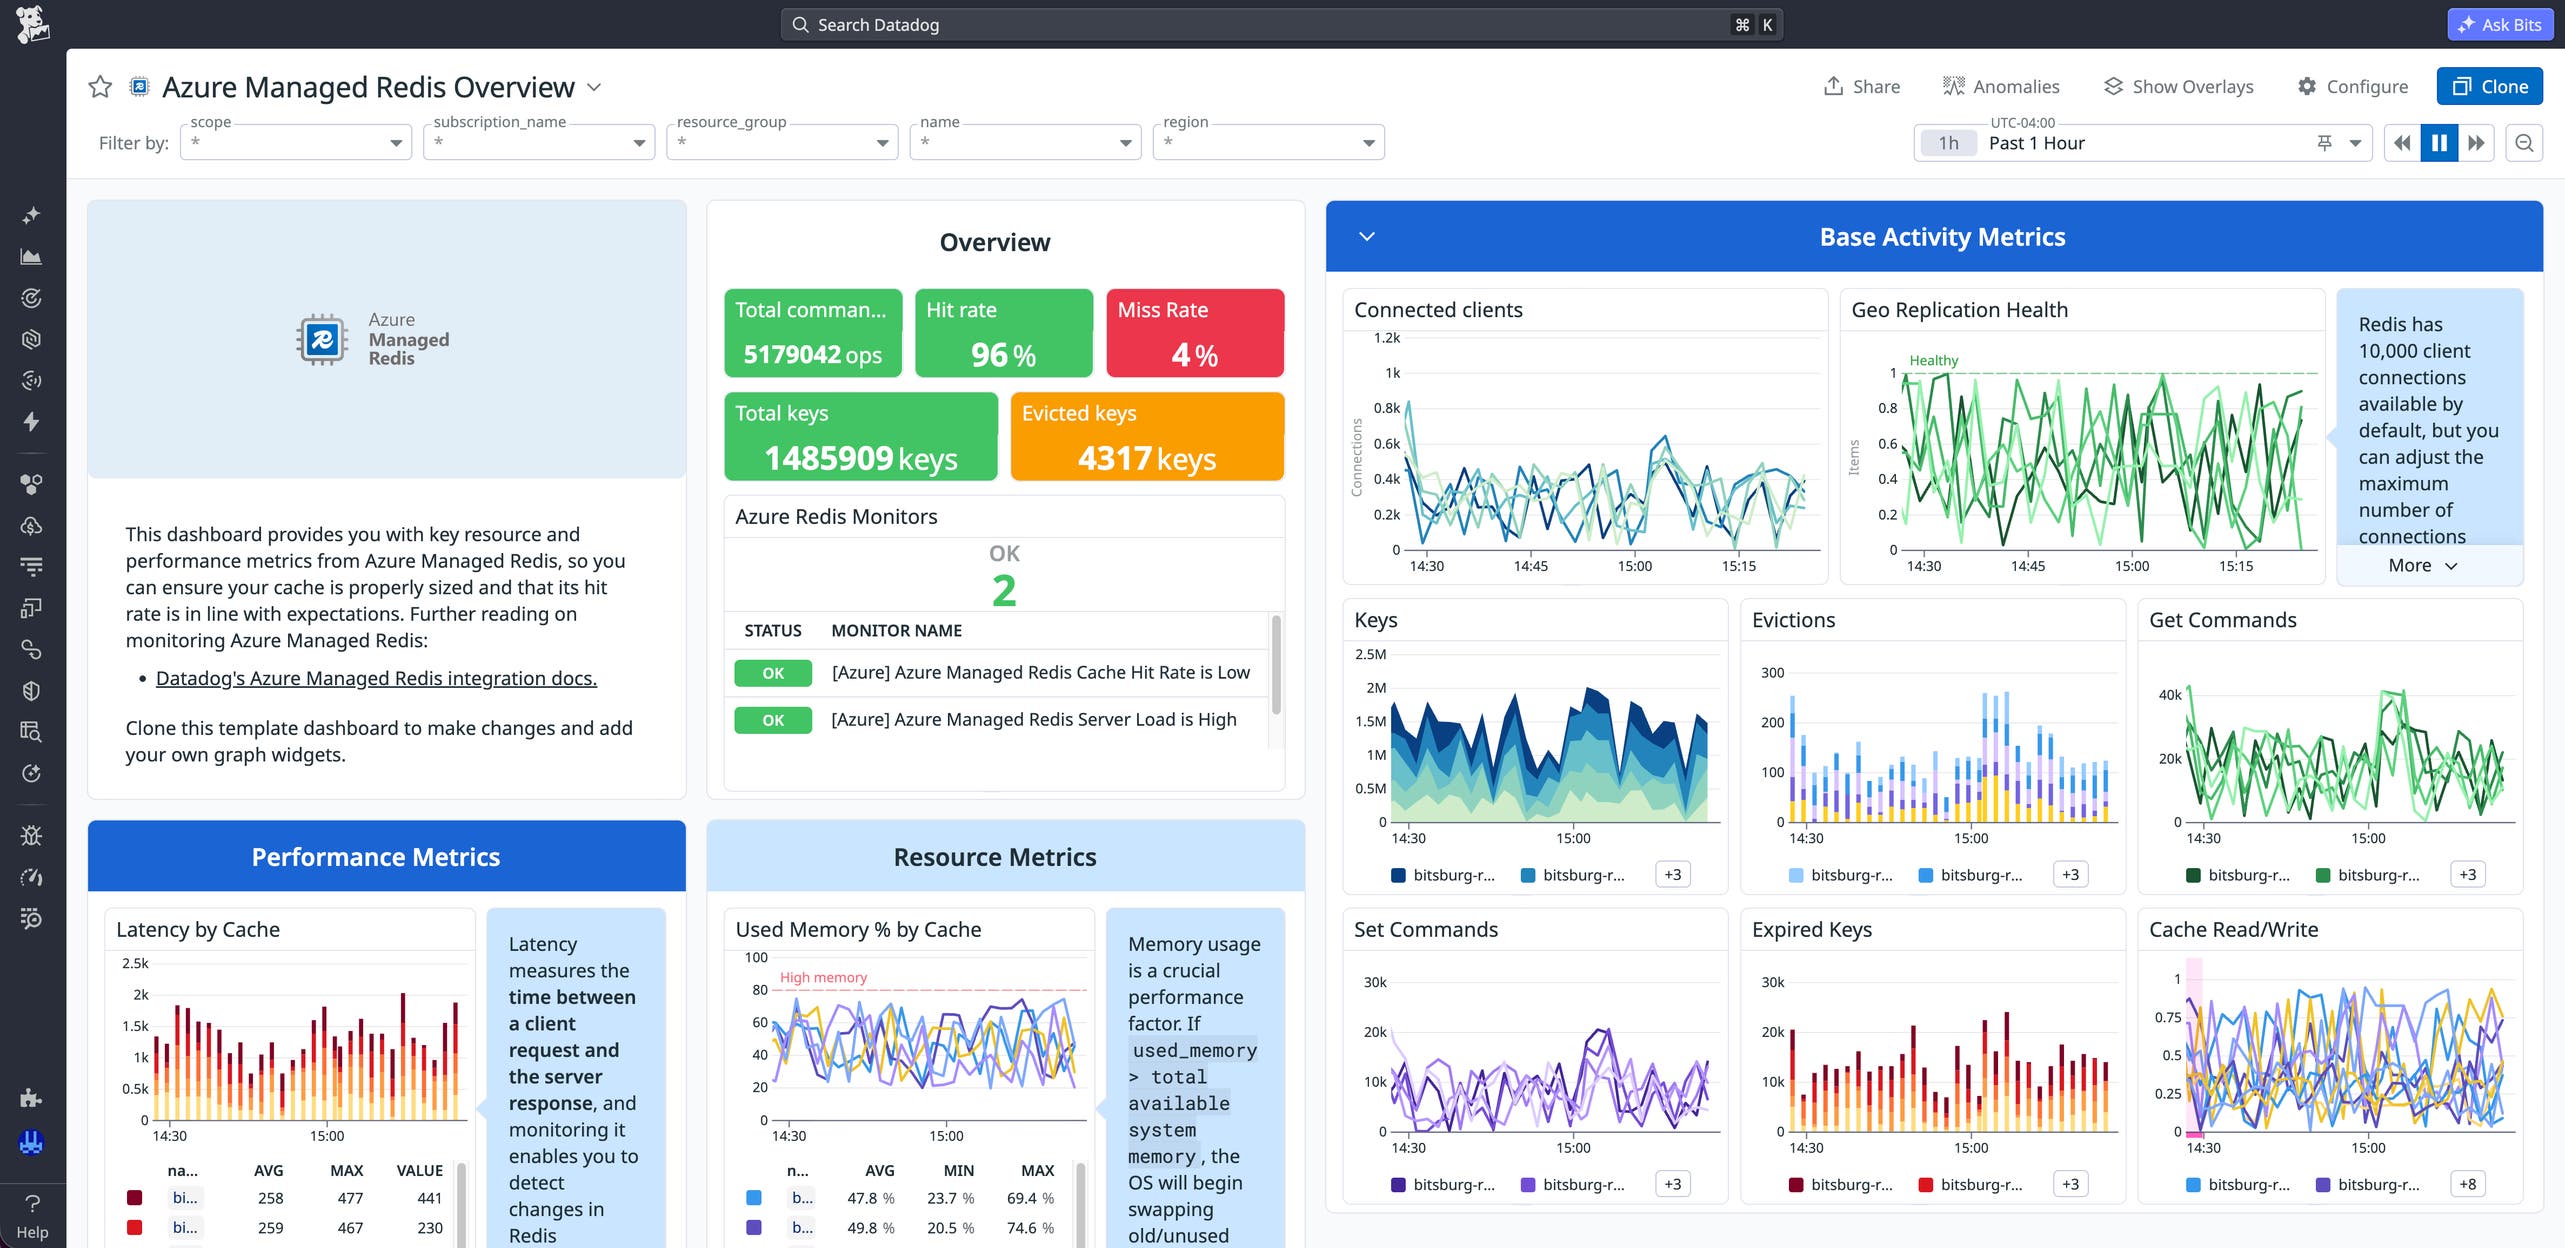Image resolution: width=2565 pixels, height=1248 pixels.
Task: Step forward the time range
Action: (x=2476, y=143)
